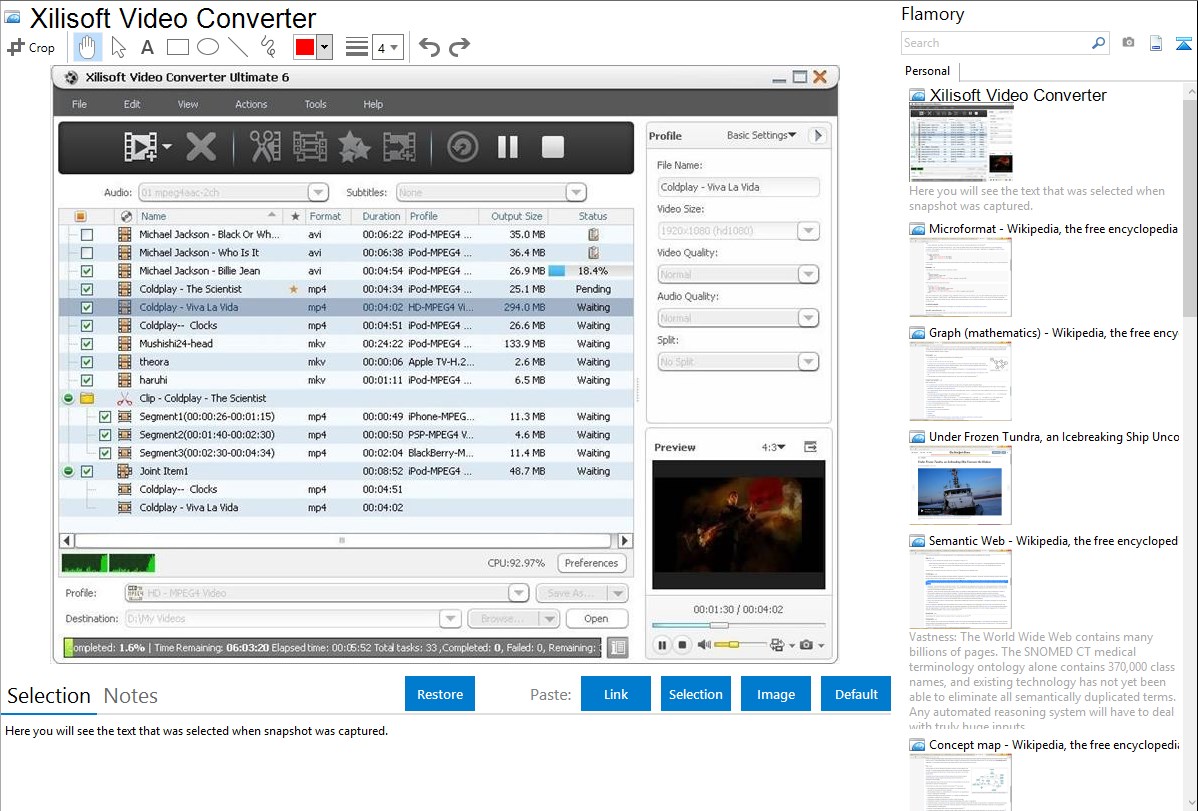
Task: Uncheck the Coldplay - The Scientist checkbox
Action: pyautogui.click(x=87, y=289)
